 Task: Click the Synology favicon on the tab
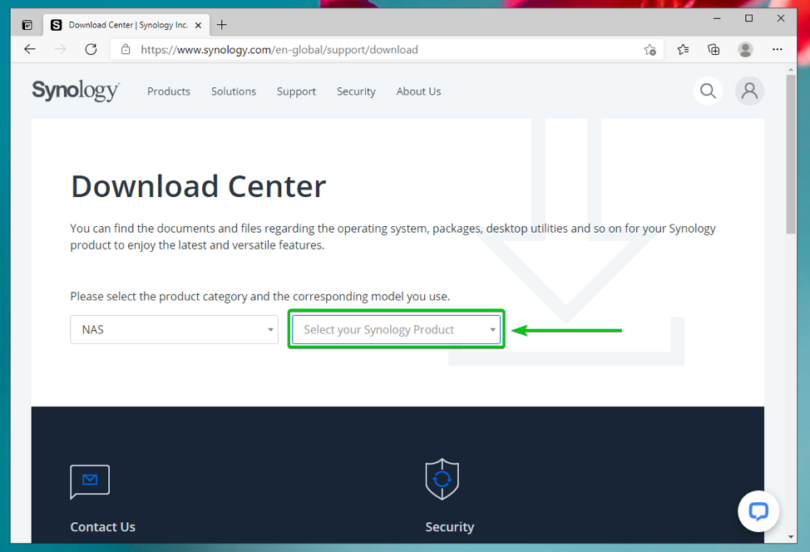56,25
